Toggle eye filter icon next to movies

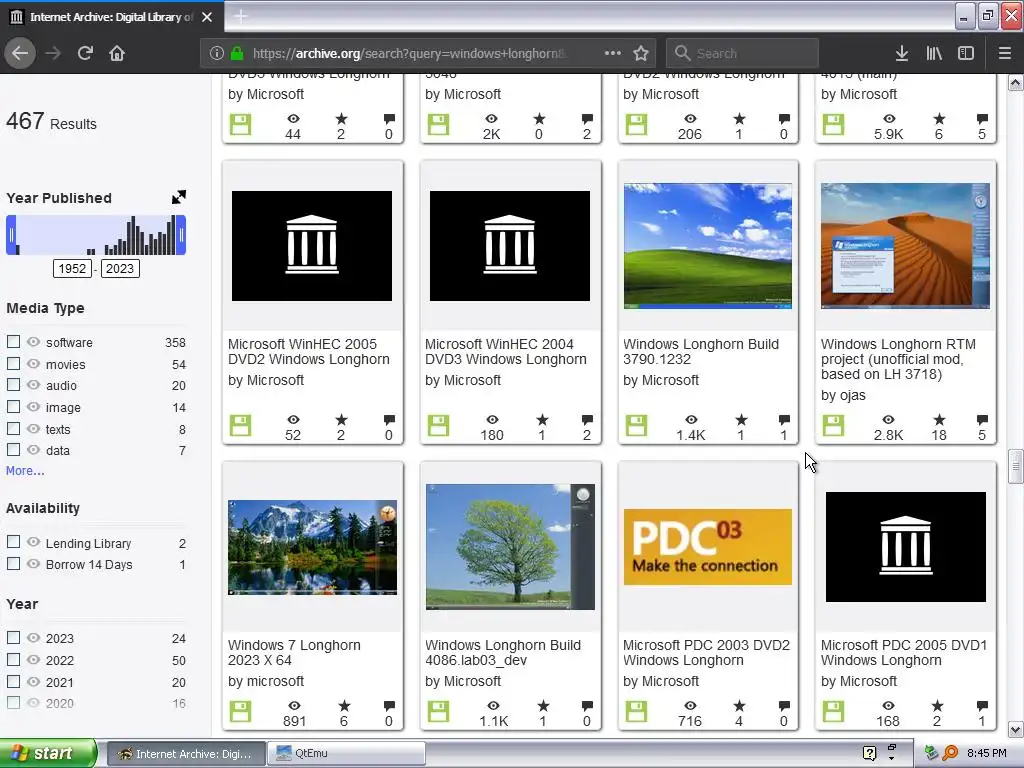33,363
